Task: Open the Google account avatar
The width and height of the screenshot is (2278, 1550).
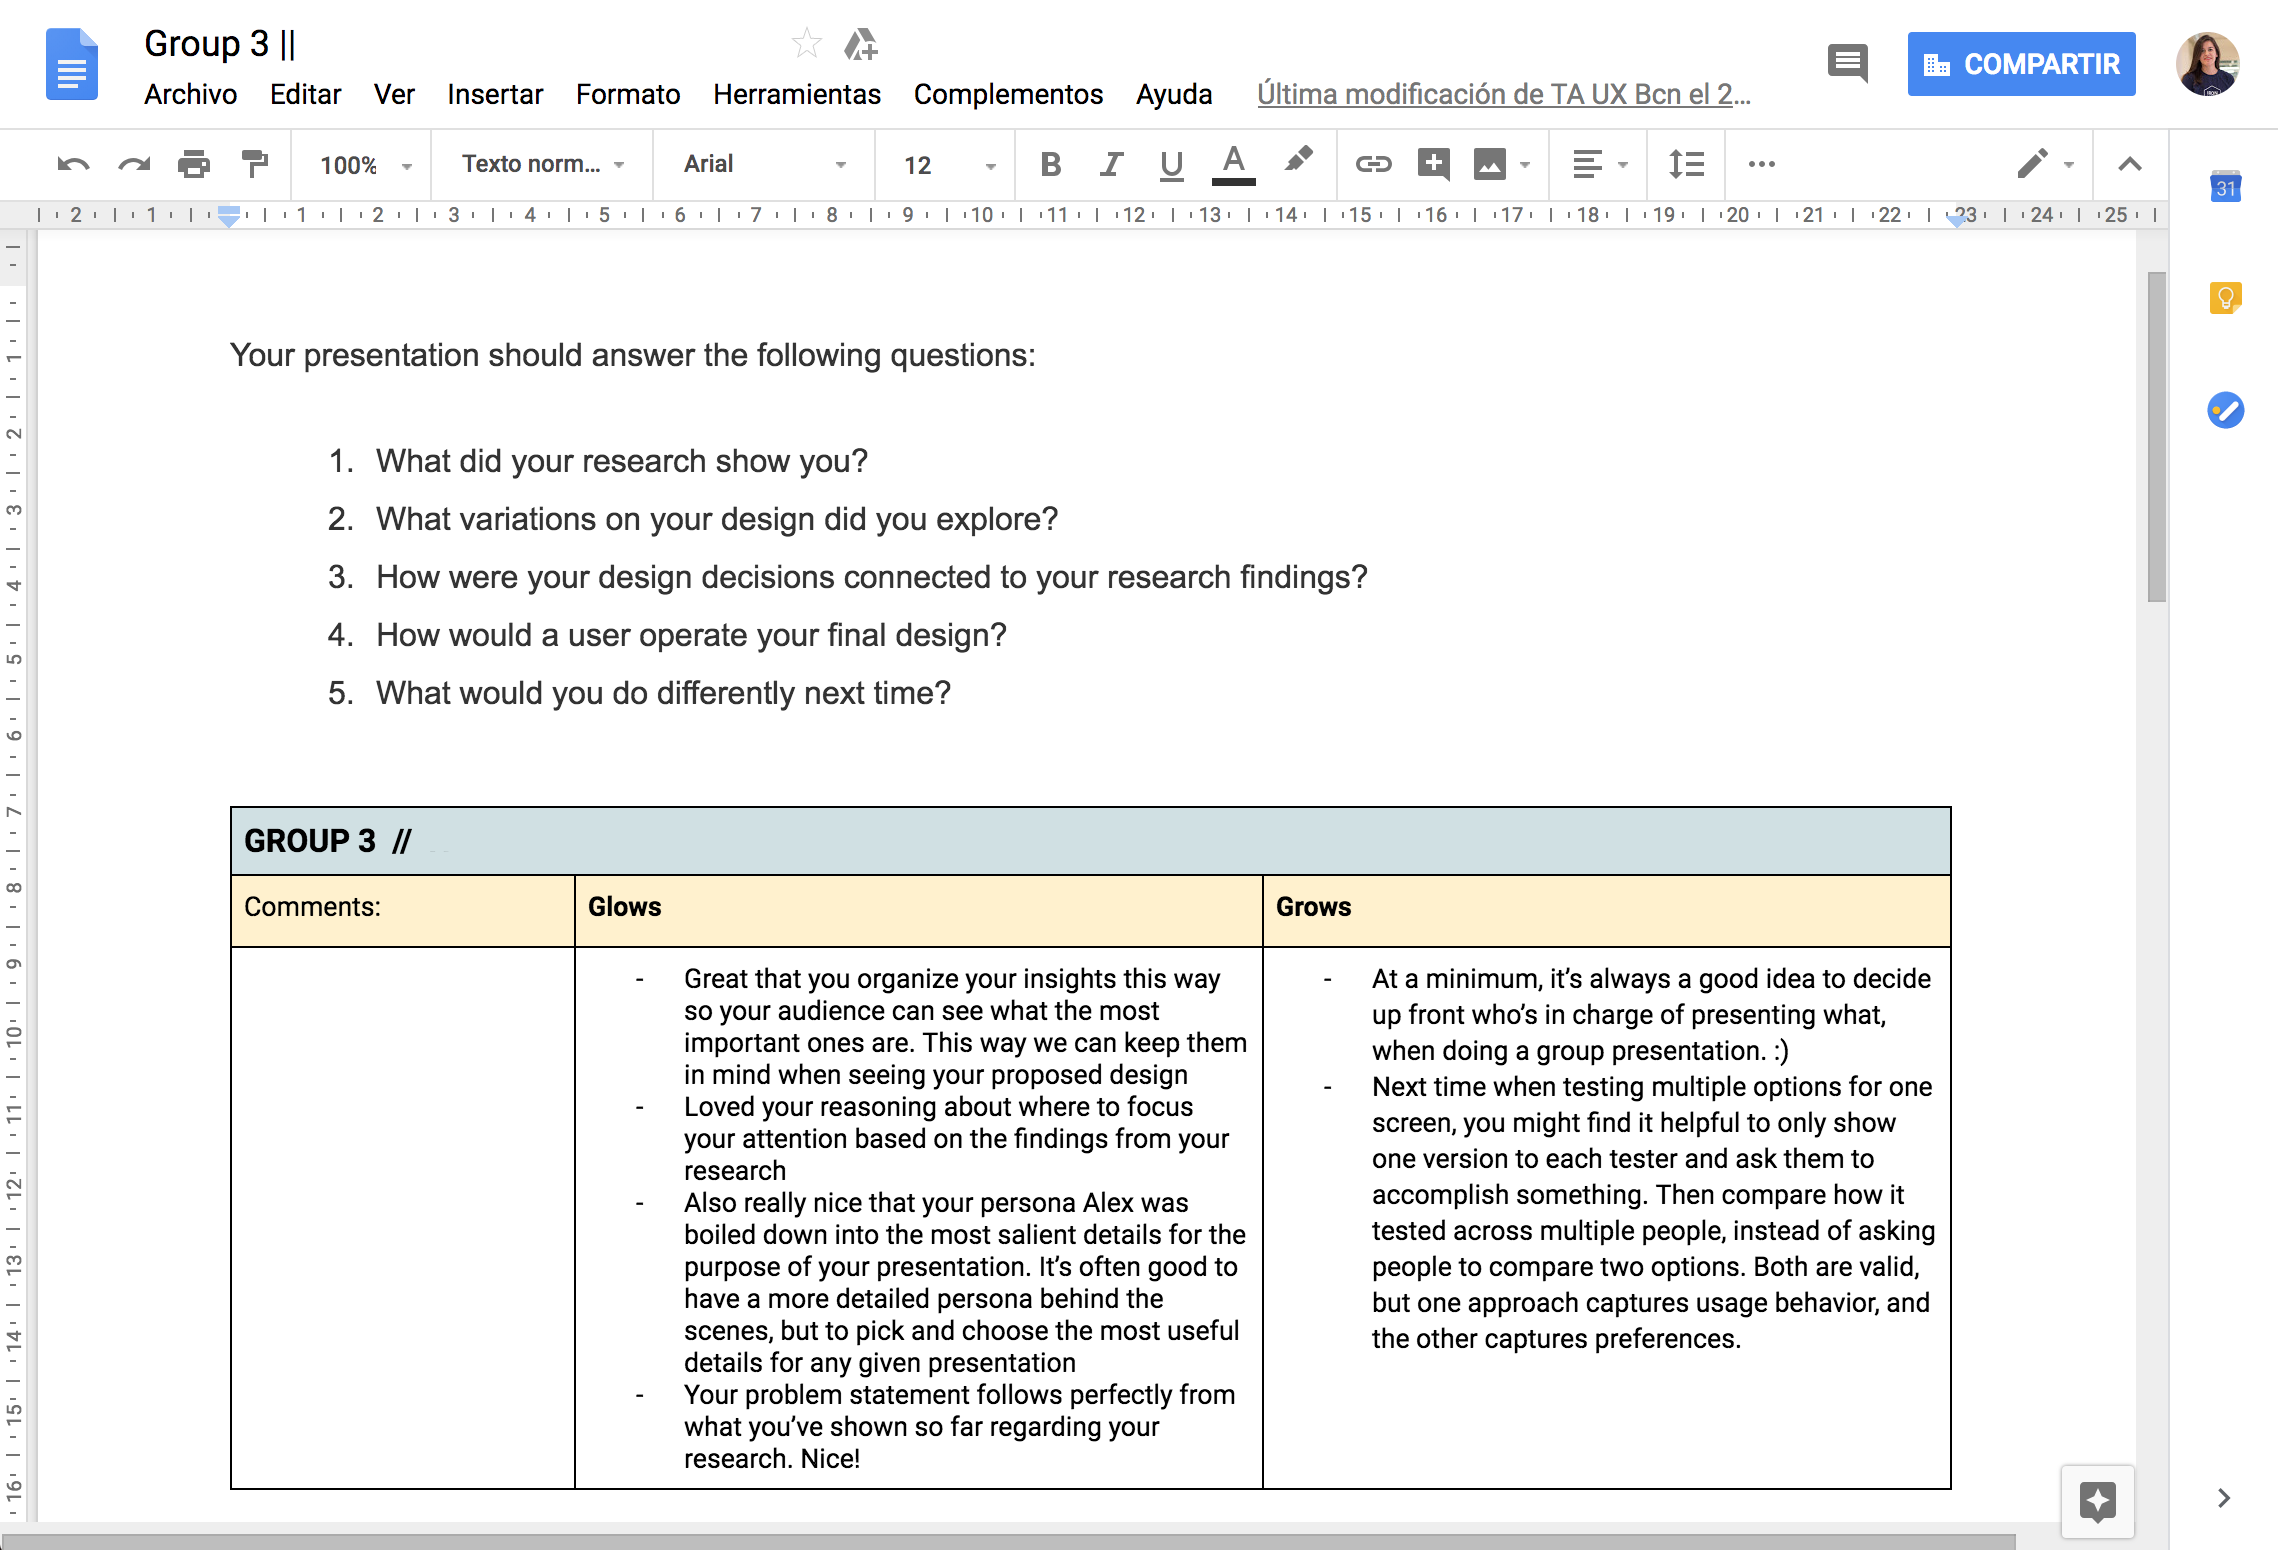Action: tap(2208, 64)
